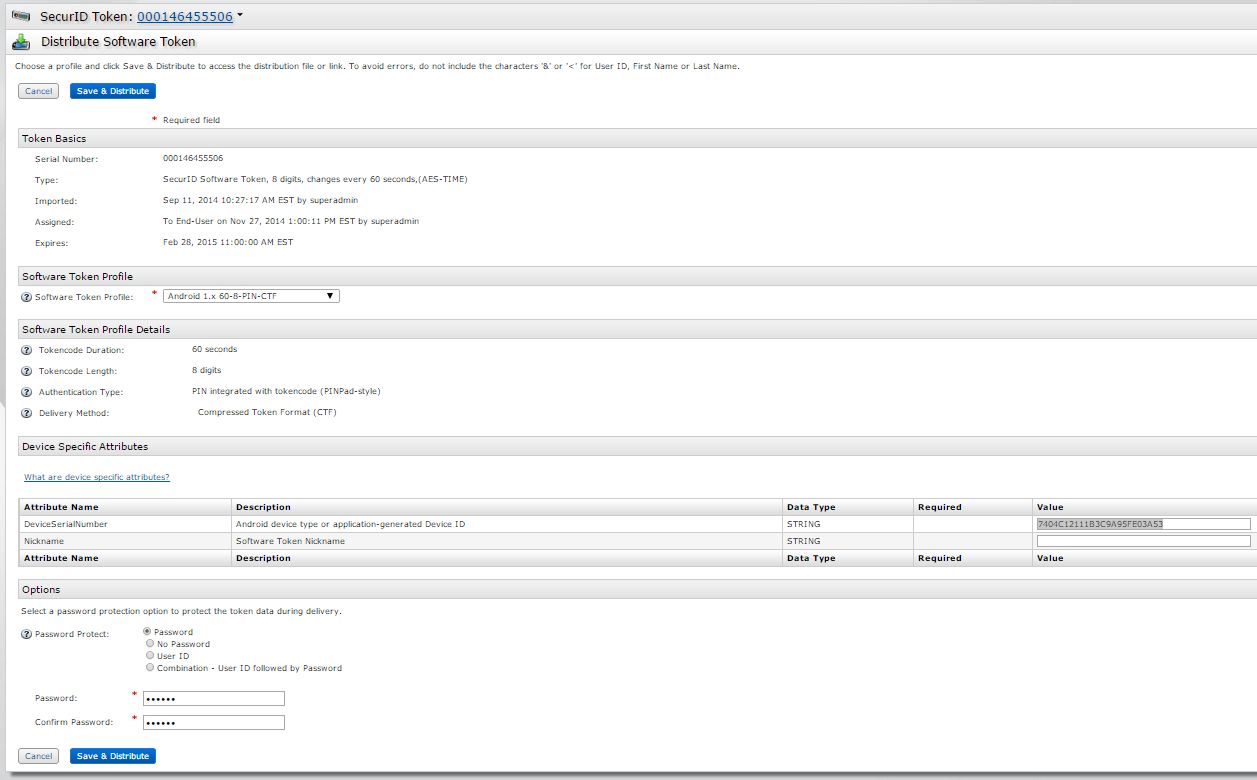Open help icon for Tokencode Length
Screen dimensions: 1257x780
click(26, 371)
